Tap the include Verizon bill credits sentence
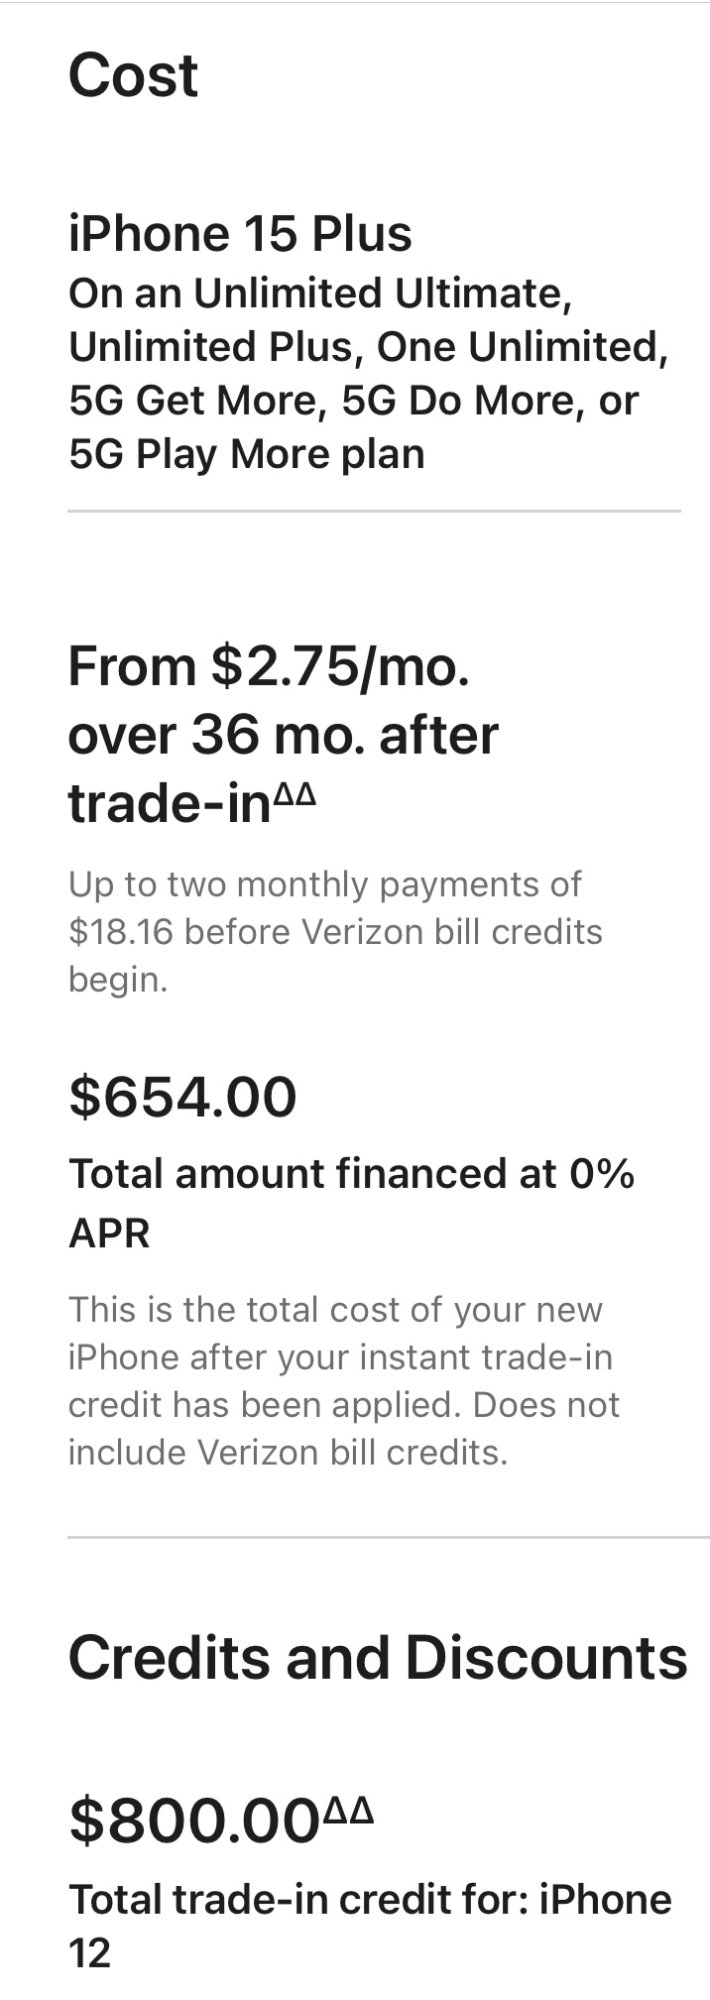Screen dimensions: 710x2000 [288, 1452]
